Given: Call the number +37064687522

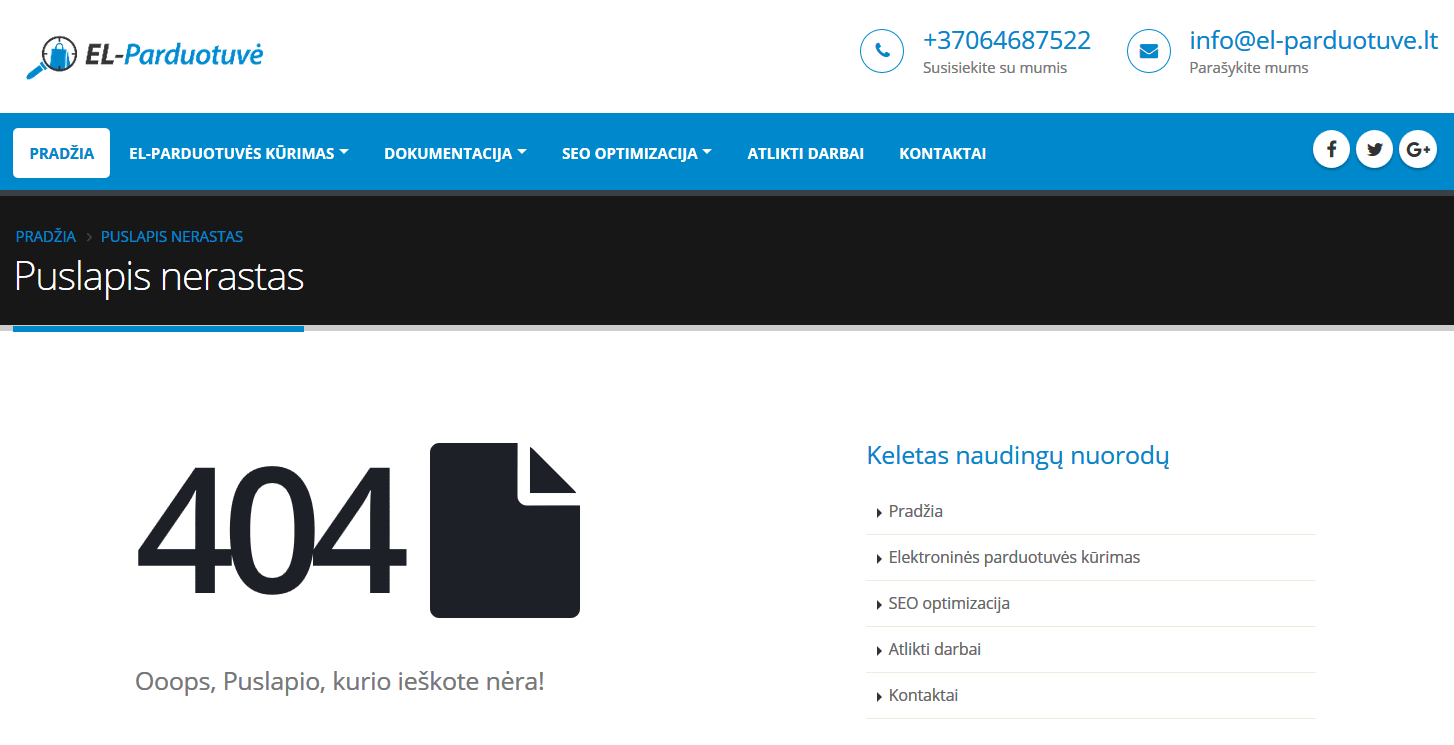Looking at the screenshot, I should 1007,41.
